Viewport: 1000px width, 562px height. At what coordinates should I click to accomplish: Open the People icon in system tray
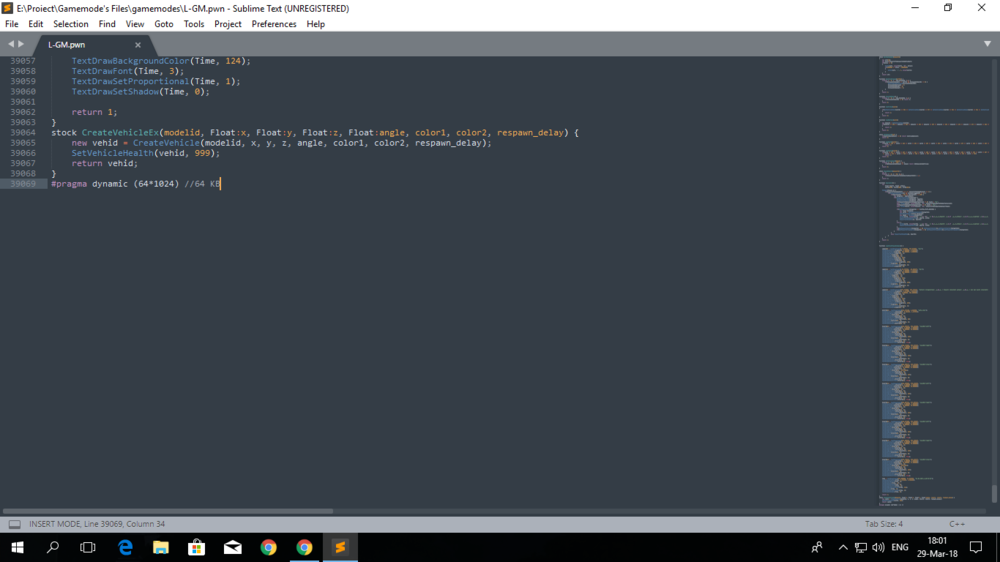click(x=817, y=547)
